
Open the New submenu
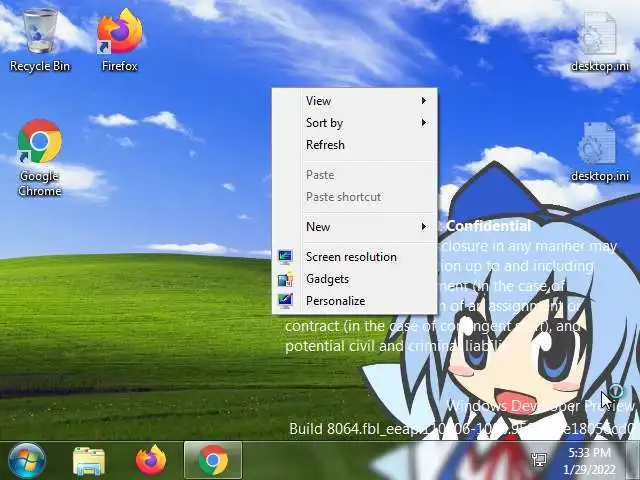(355, 227)
